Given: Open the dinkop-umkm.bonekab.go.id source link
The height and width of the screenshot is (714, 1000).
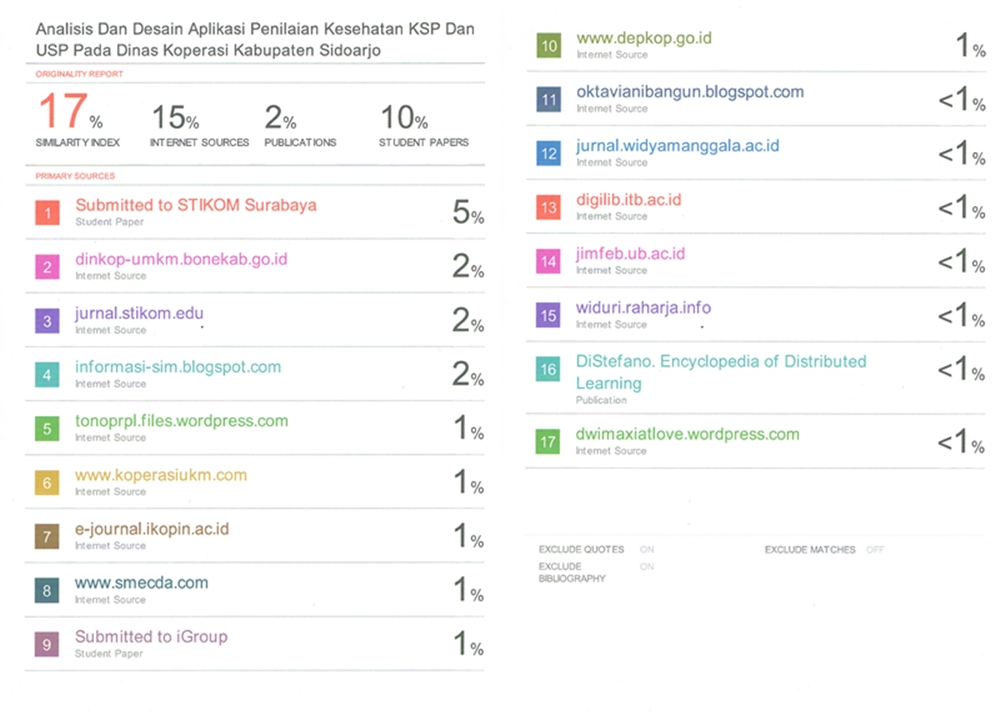Looking at the screenshot, I should pos(181,259).
